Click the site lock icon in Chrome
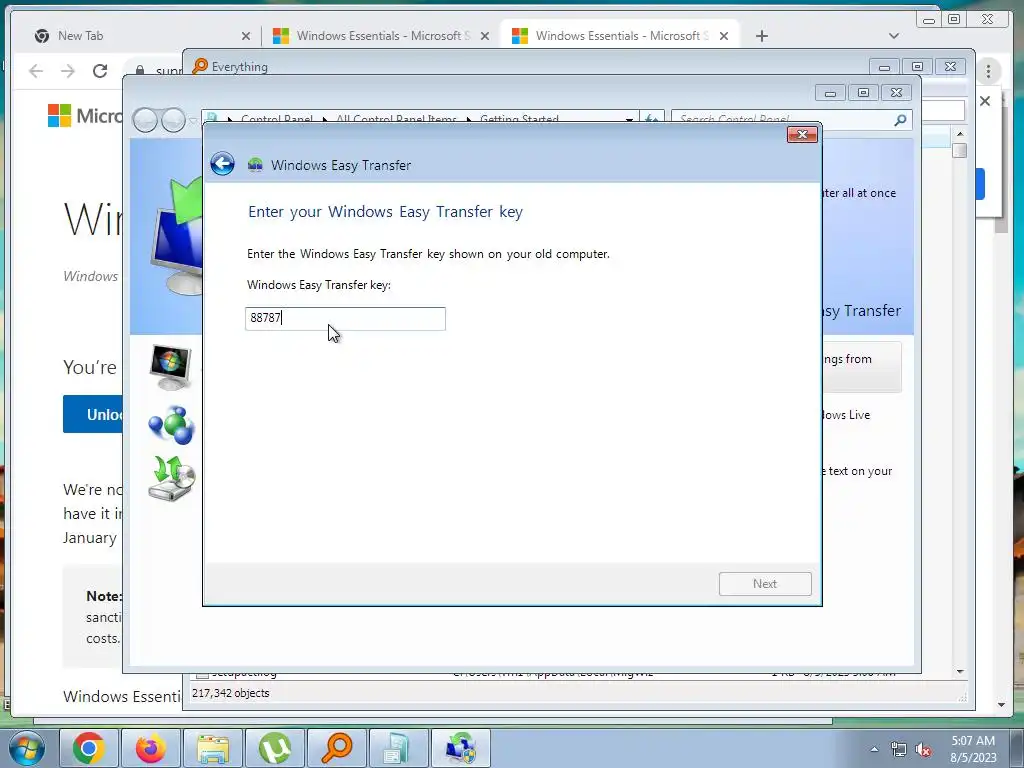The width and height of the screenshot is (1024, 768). (140, 71)
